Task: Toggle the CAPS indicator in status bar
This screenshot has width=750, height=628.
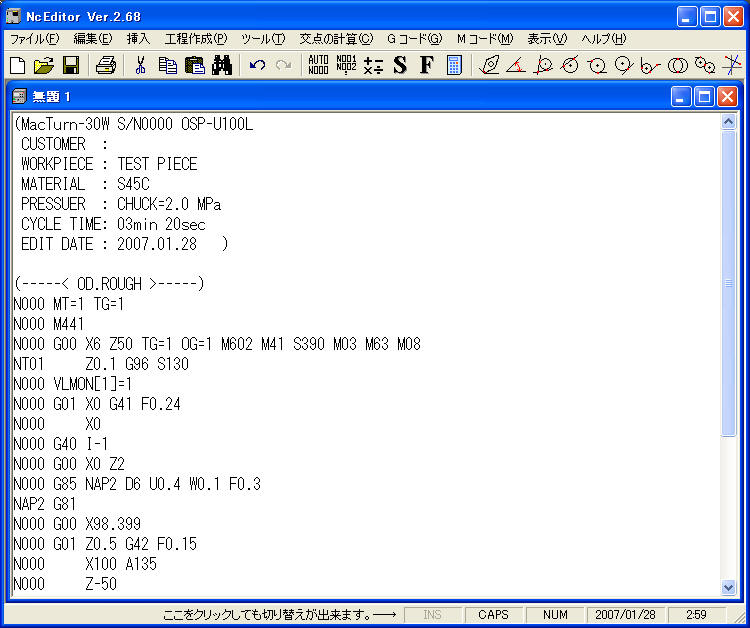Action: pos(493,615)
